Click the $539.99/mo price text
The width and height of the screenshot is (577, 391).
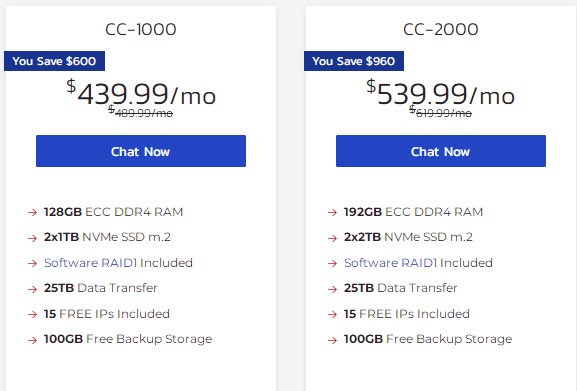pyautogui.click(x=440, y=93)
